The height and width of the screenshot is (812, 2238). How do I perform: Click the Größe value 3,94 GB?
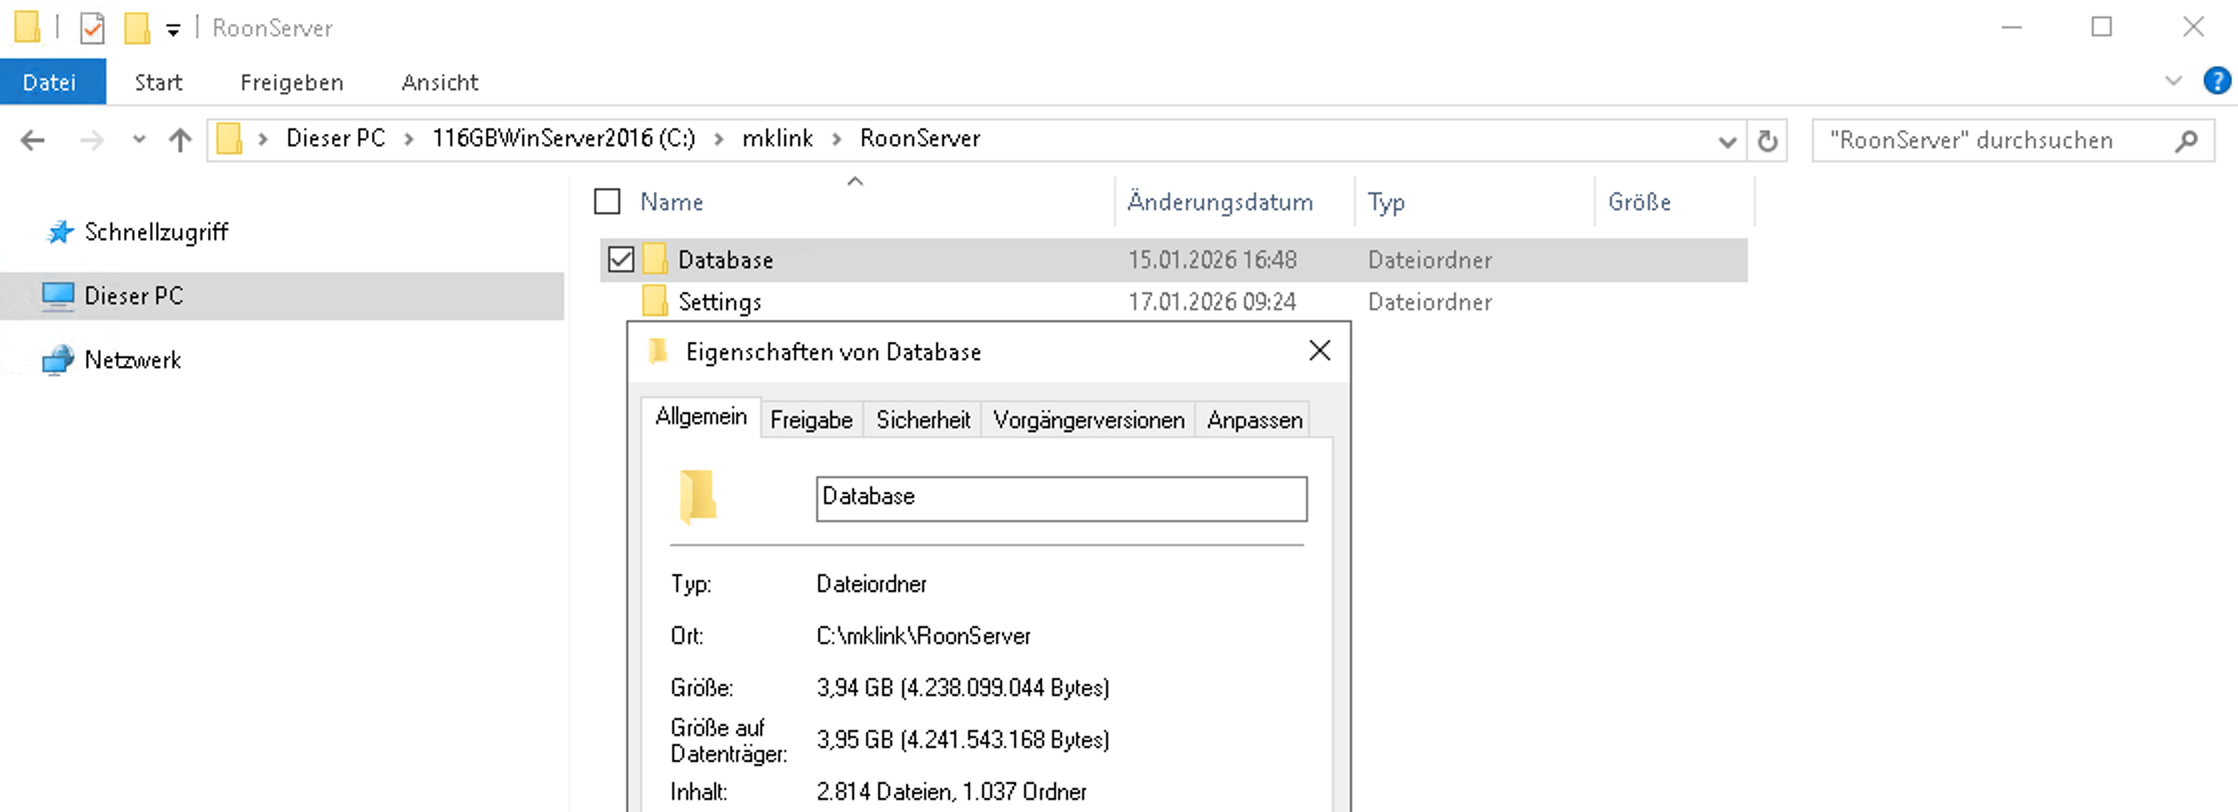tap(963, 688)
